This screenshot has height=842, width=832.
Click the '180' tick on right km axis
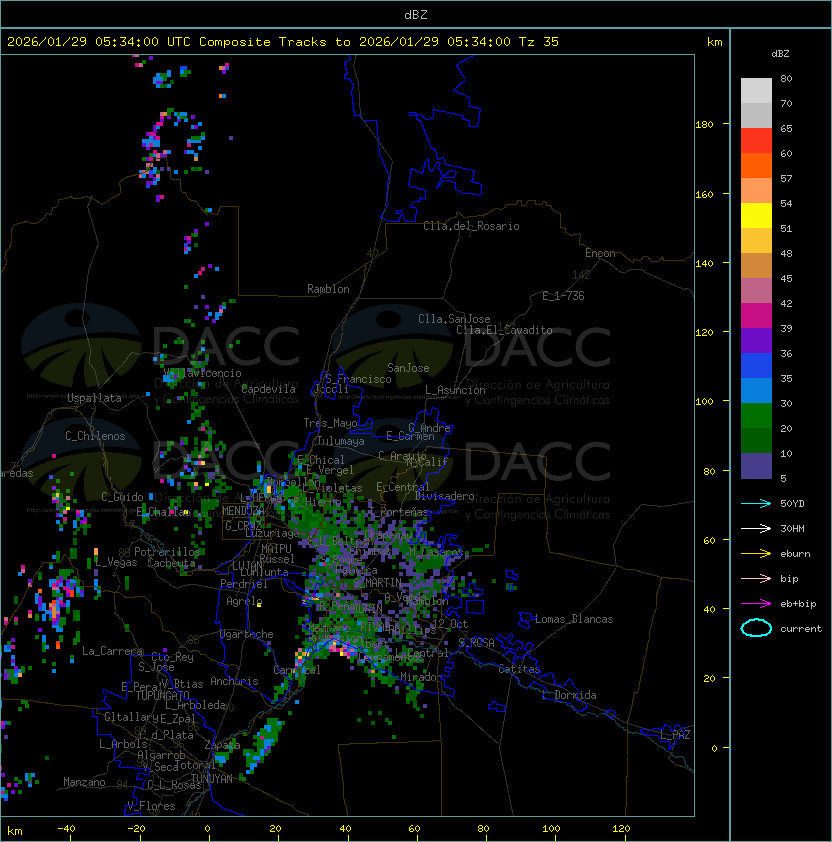tap(704, 125)
